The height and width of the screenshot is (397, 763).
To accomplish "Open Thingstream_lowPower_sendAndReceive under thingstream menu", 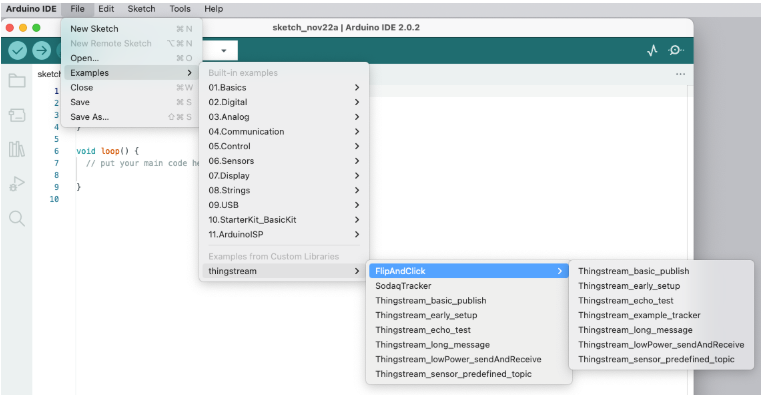I will tap(469, 359).
